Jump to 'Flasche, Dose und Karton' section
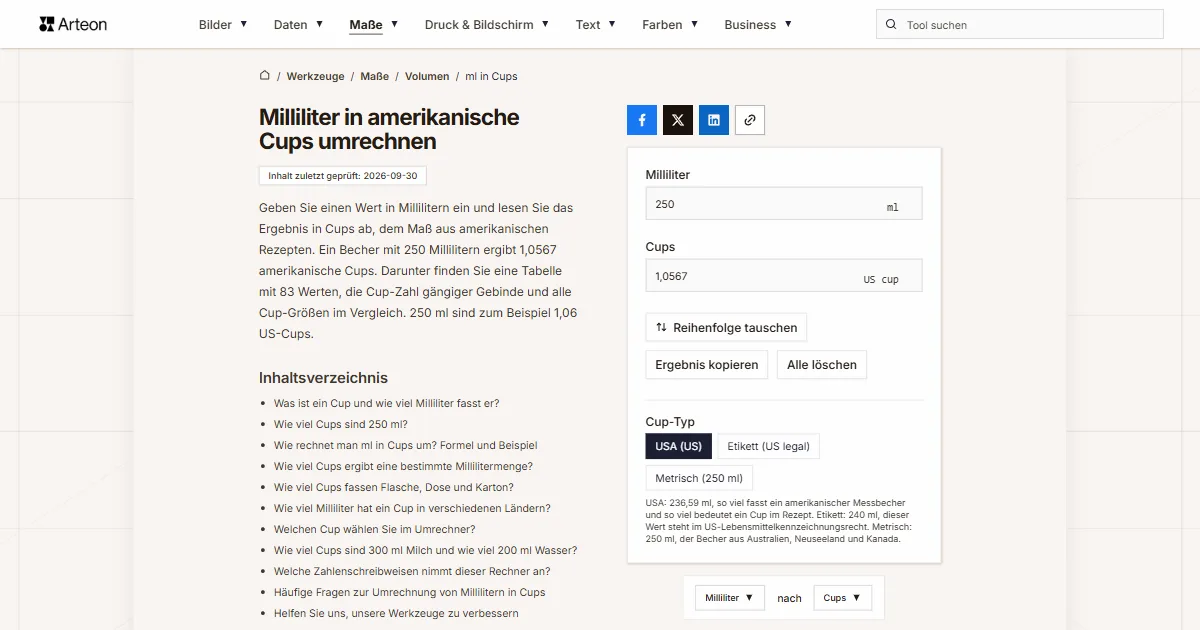Image resolution: width=1200 pixels, height=630 pixels. (x=394, y=487)
